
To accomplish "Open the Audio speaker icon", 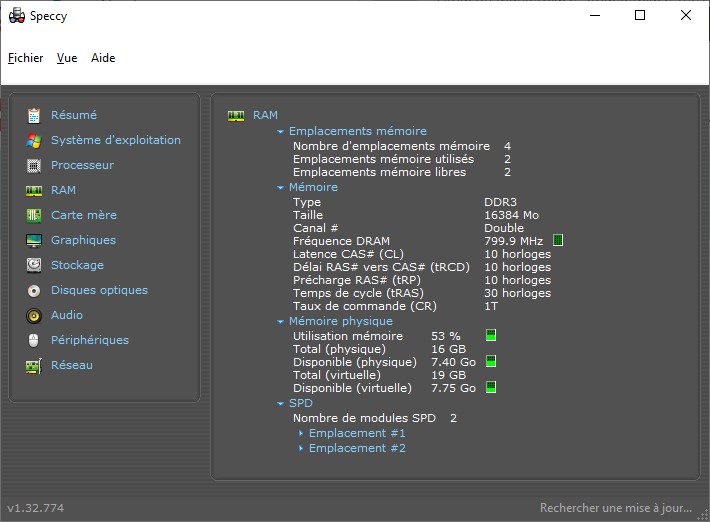I will 34,315.
